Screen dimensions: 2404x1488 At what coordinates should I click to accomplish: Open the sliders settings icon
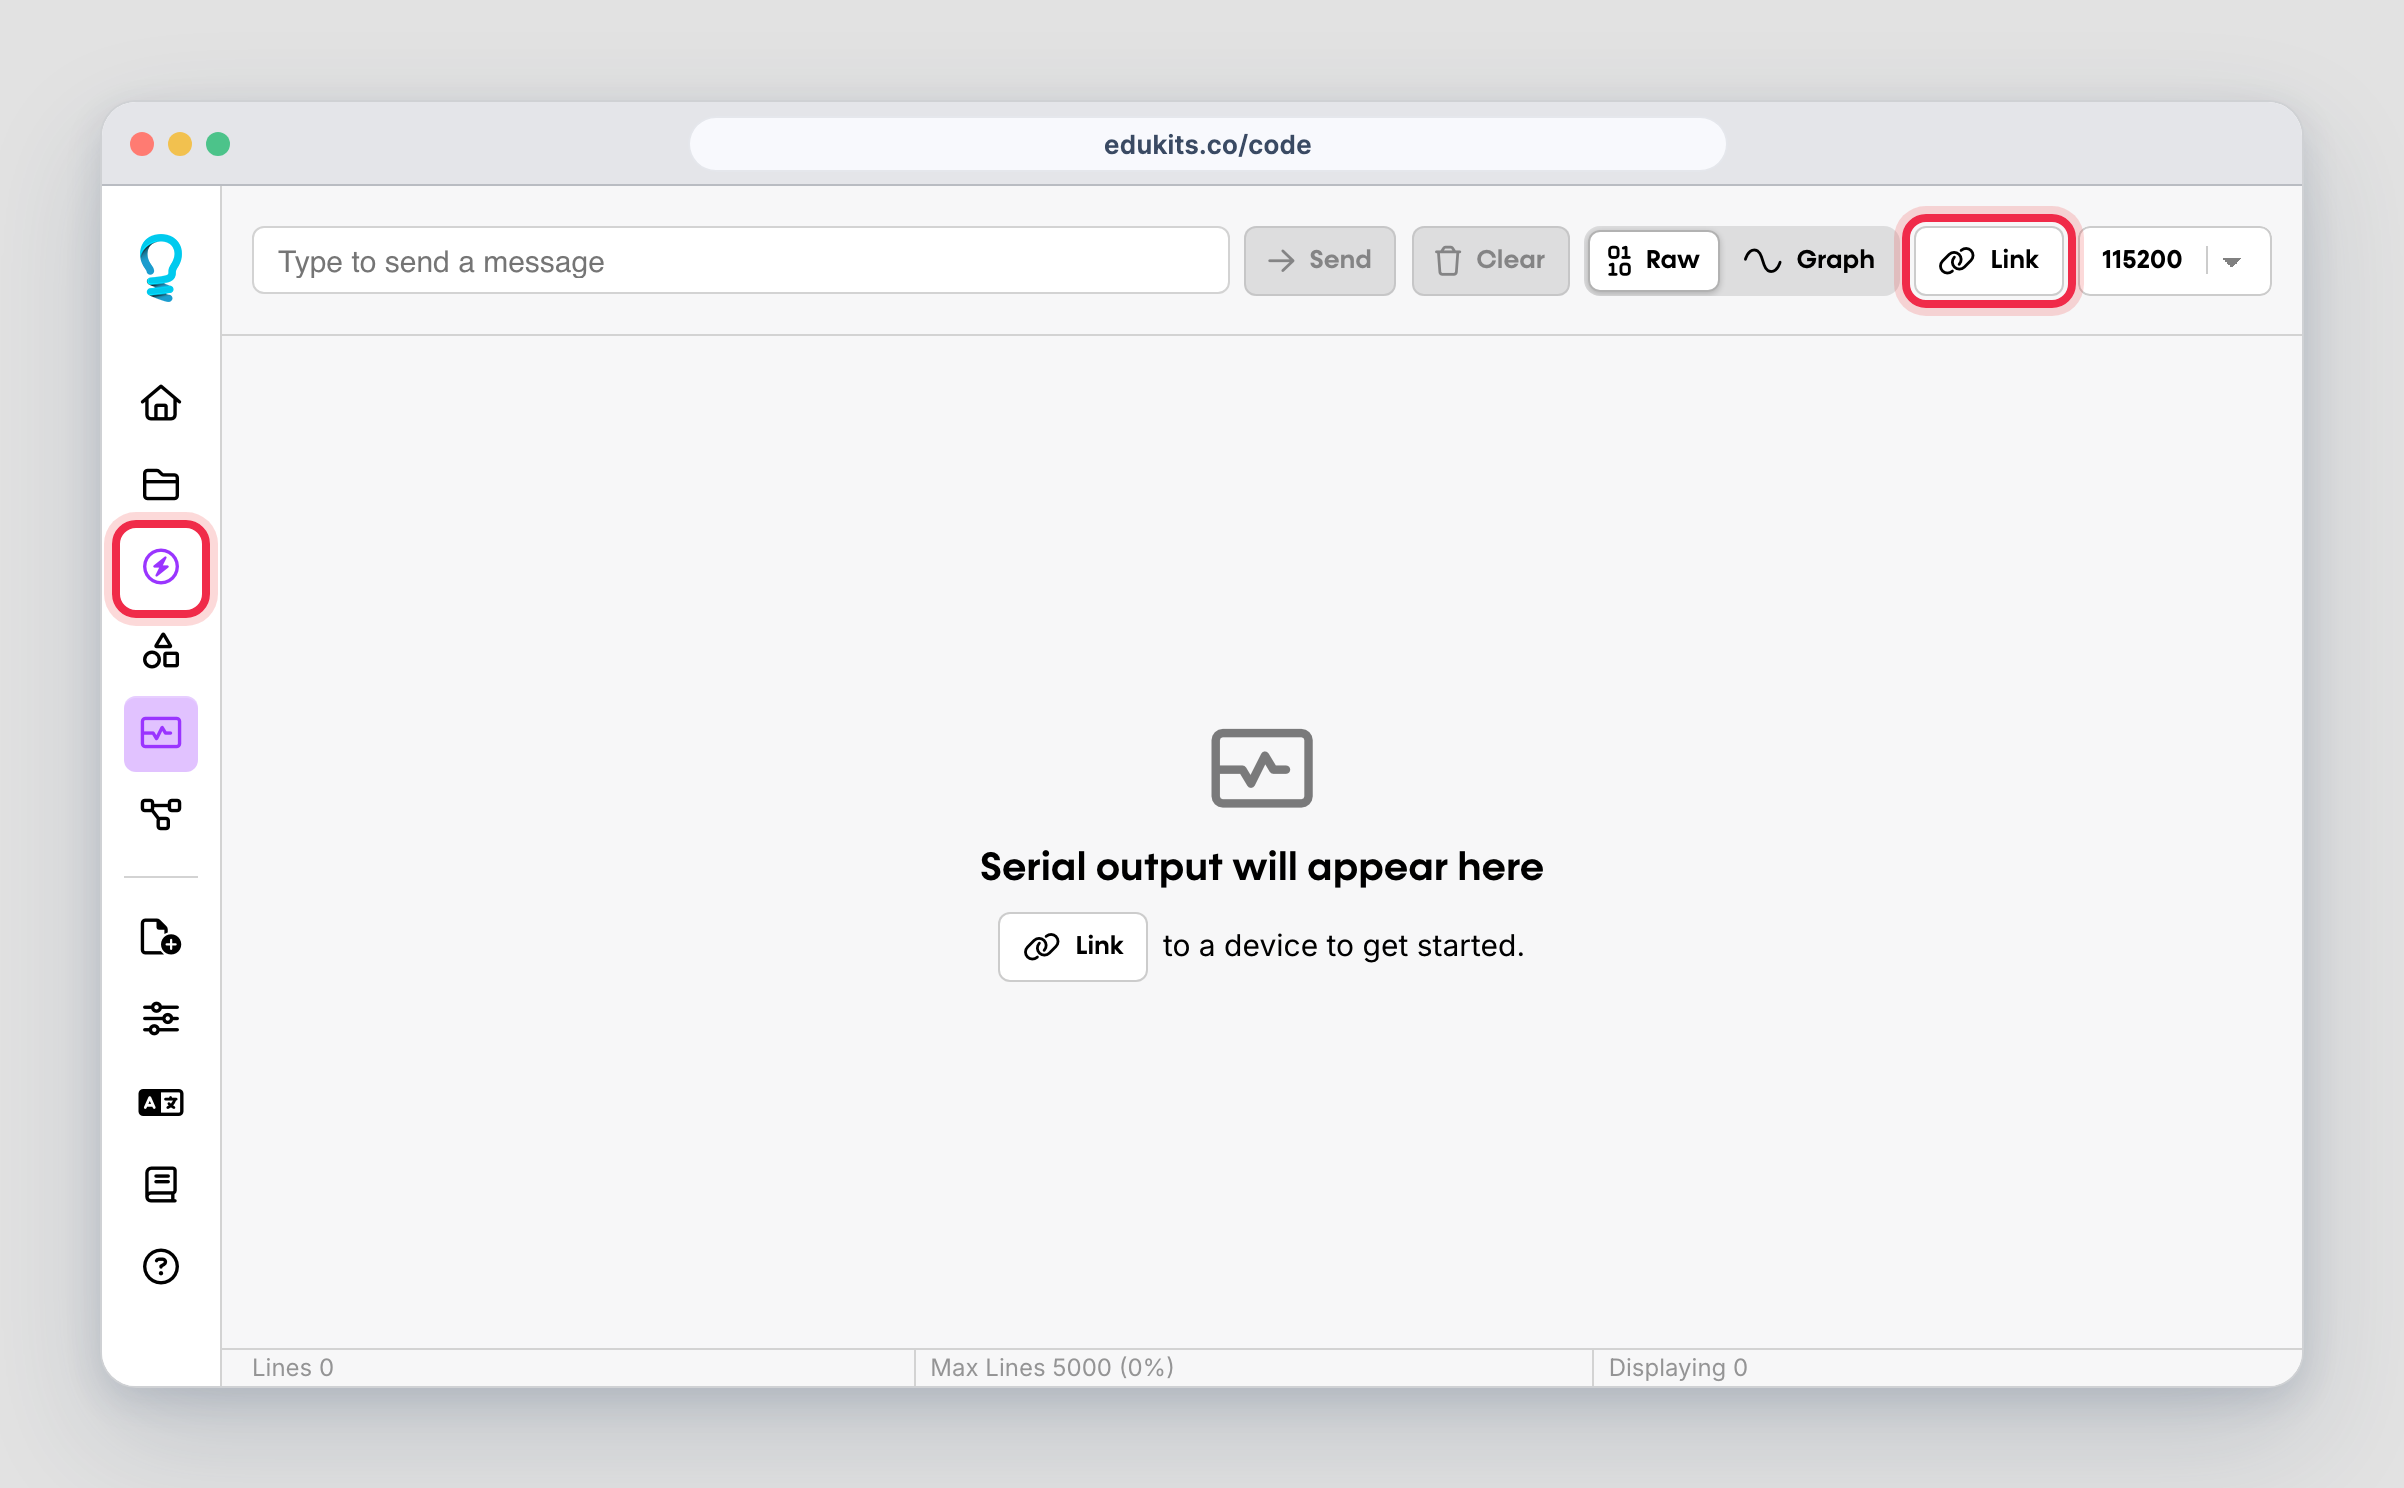[x=160, y=1019]
